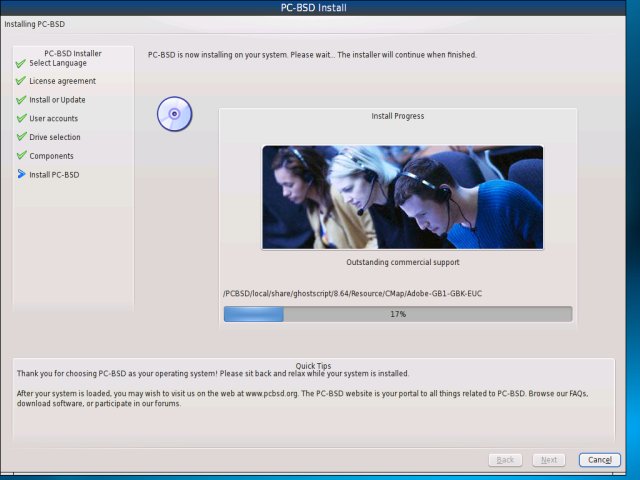
Task: Click the "PC-BSD Install" window title bar
Action: pyautogui.click(x=313, y=7)
